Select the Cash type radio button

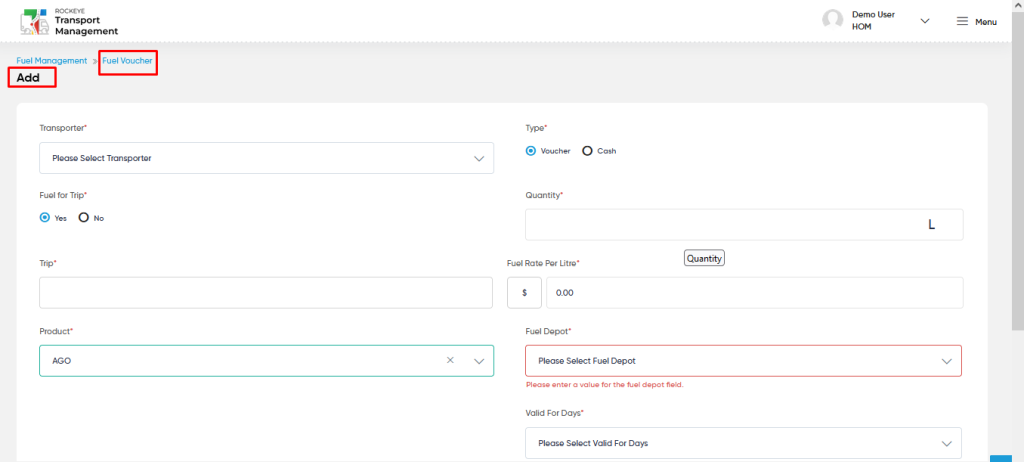[587, 151]
